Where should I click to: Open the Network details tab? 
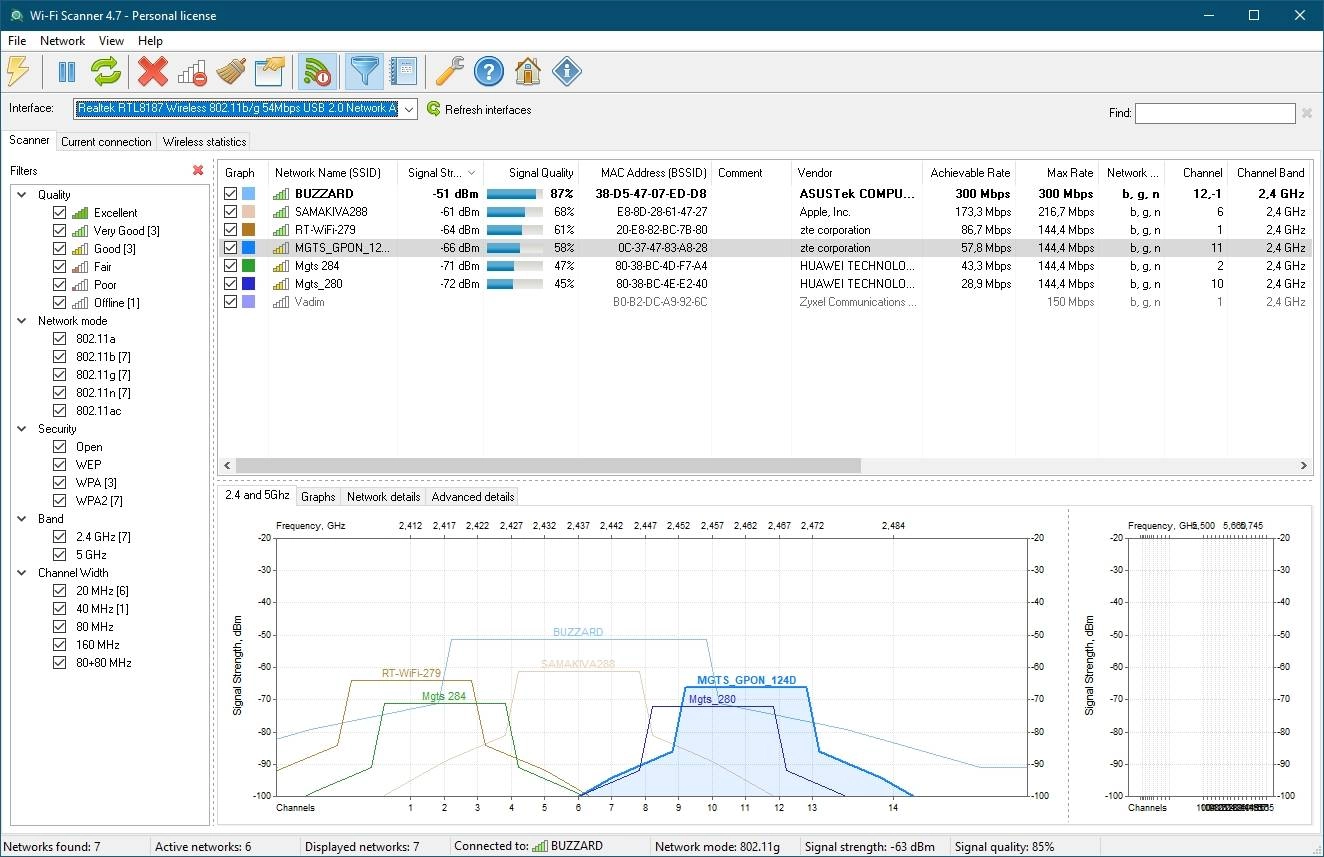[383, 497]
